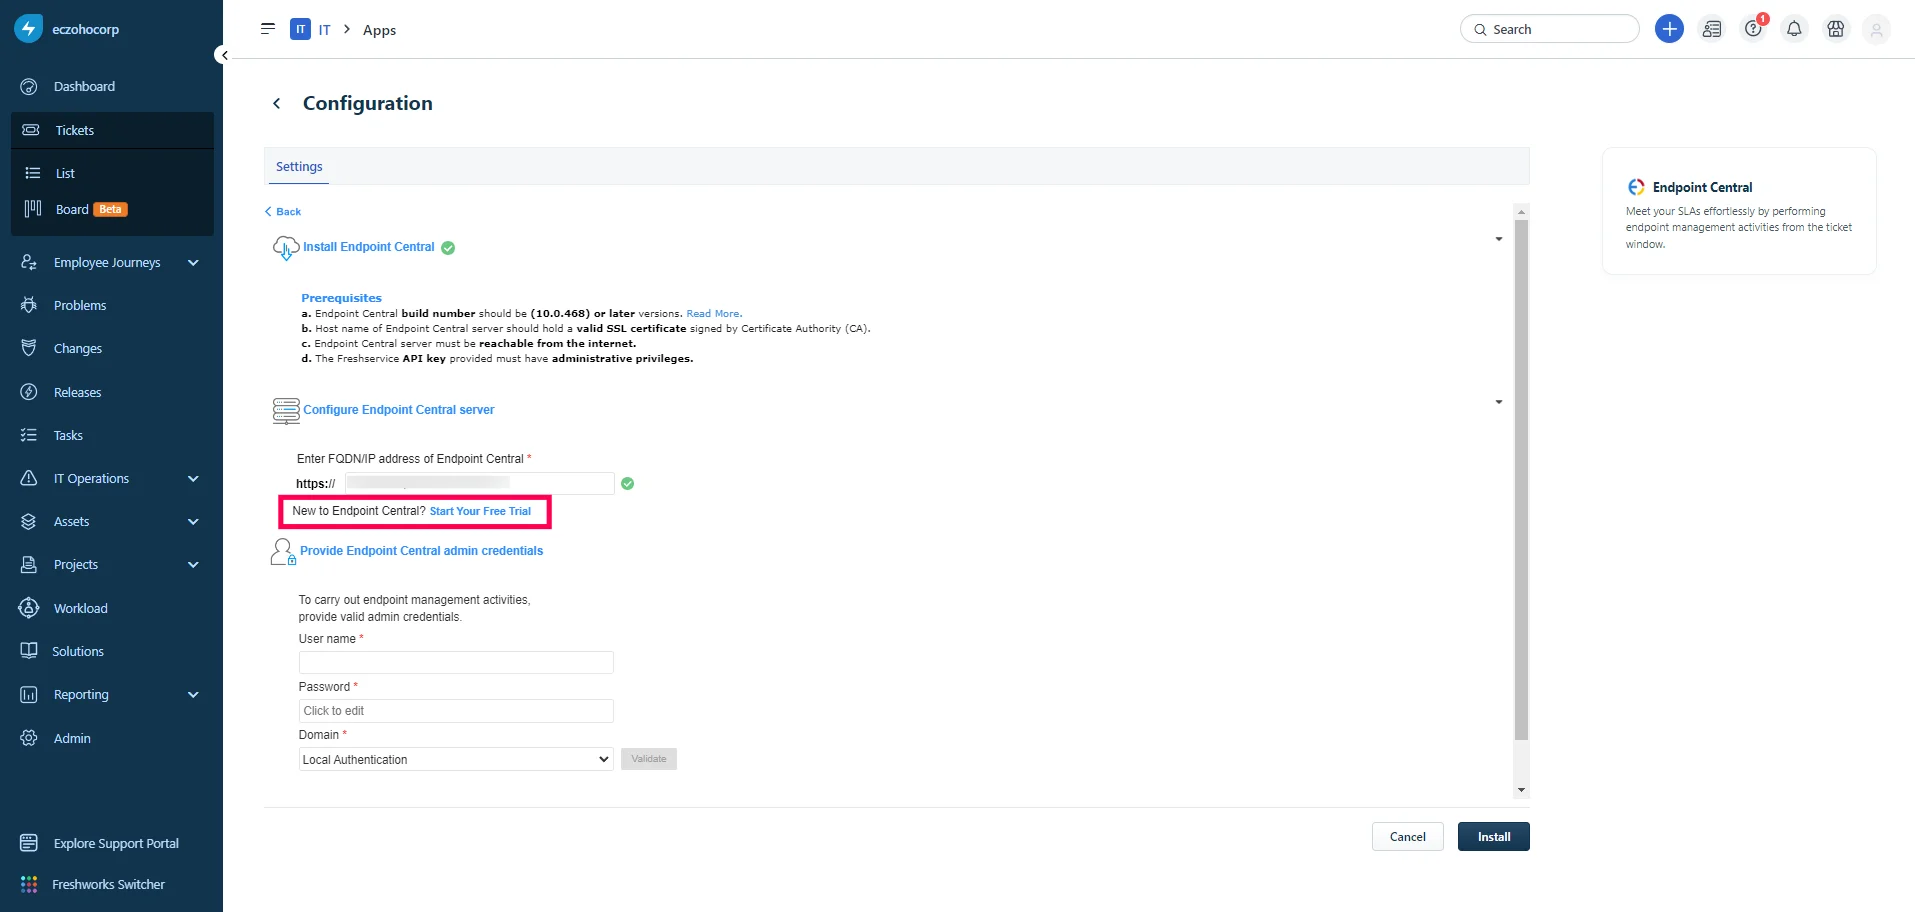Expand the Projects submenu
Image resolution: width=1915 pixels, height=912 pixels.
click(x=193, y=564)
